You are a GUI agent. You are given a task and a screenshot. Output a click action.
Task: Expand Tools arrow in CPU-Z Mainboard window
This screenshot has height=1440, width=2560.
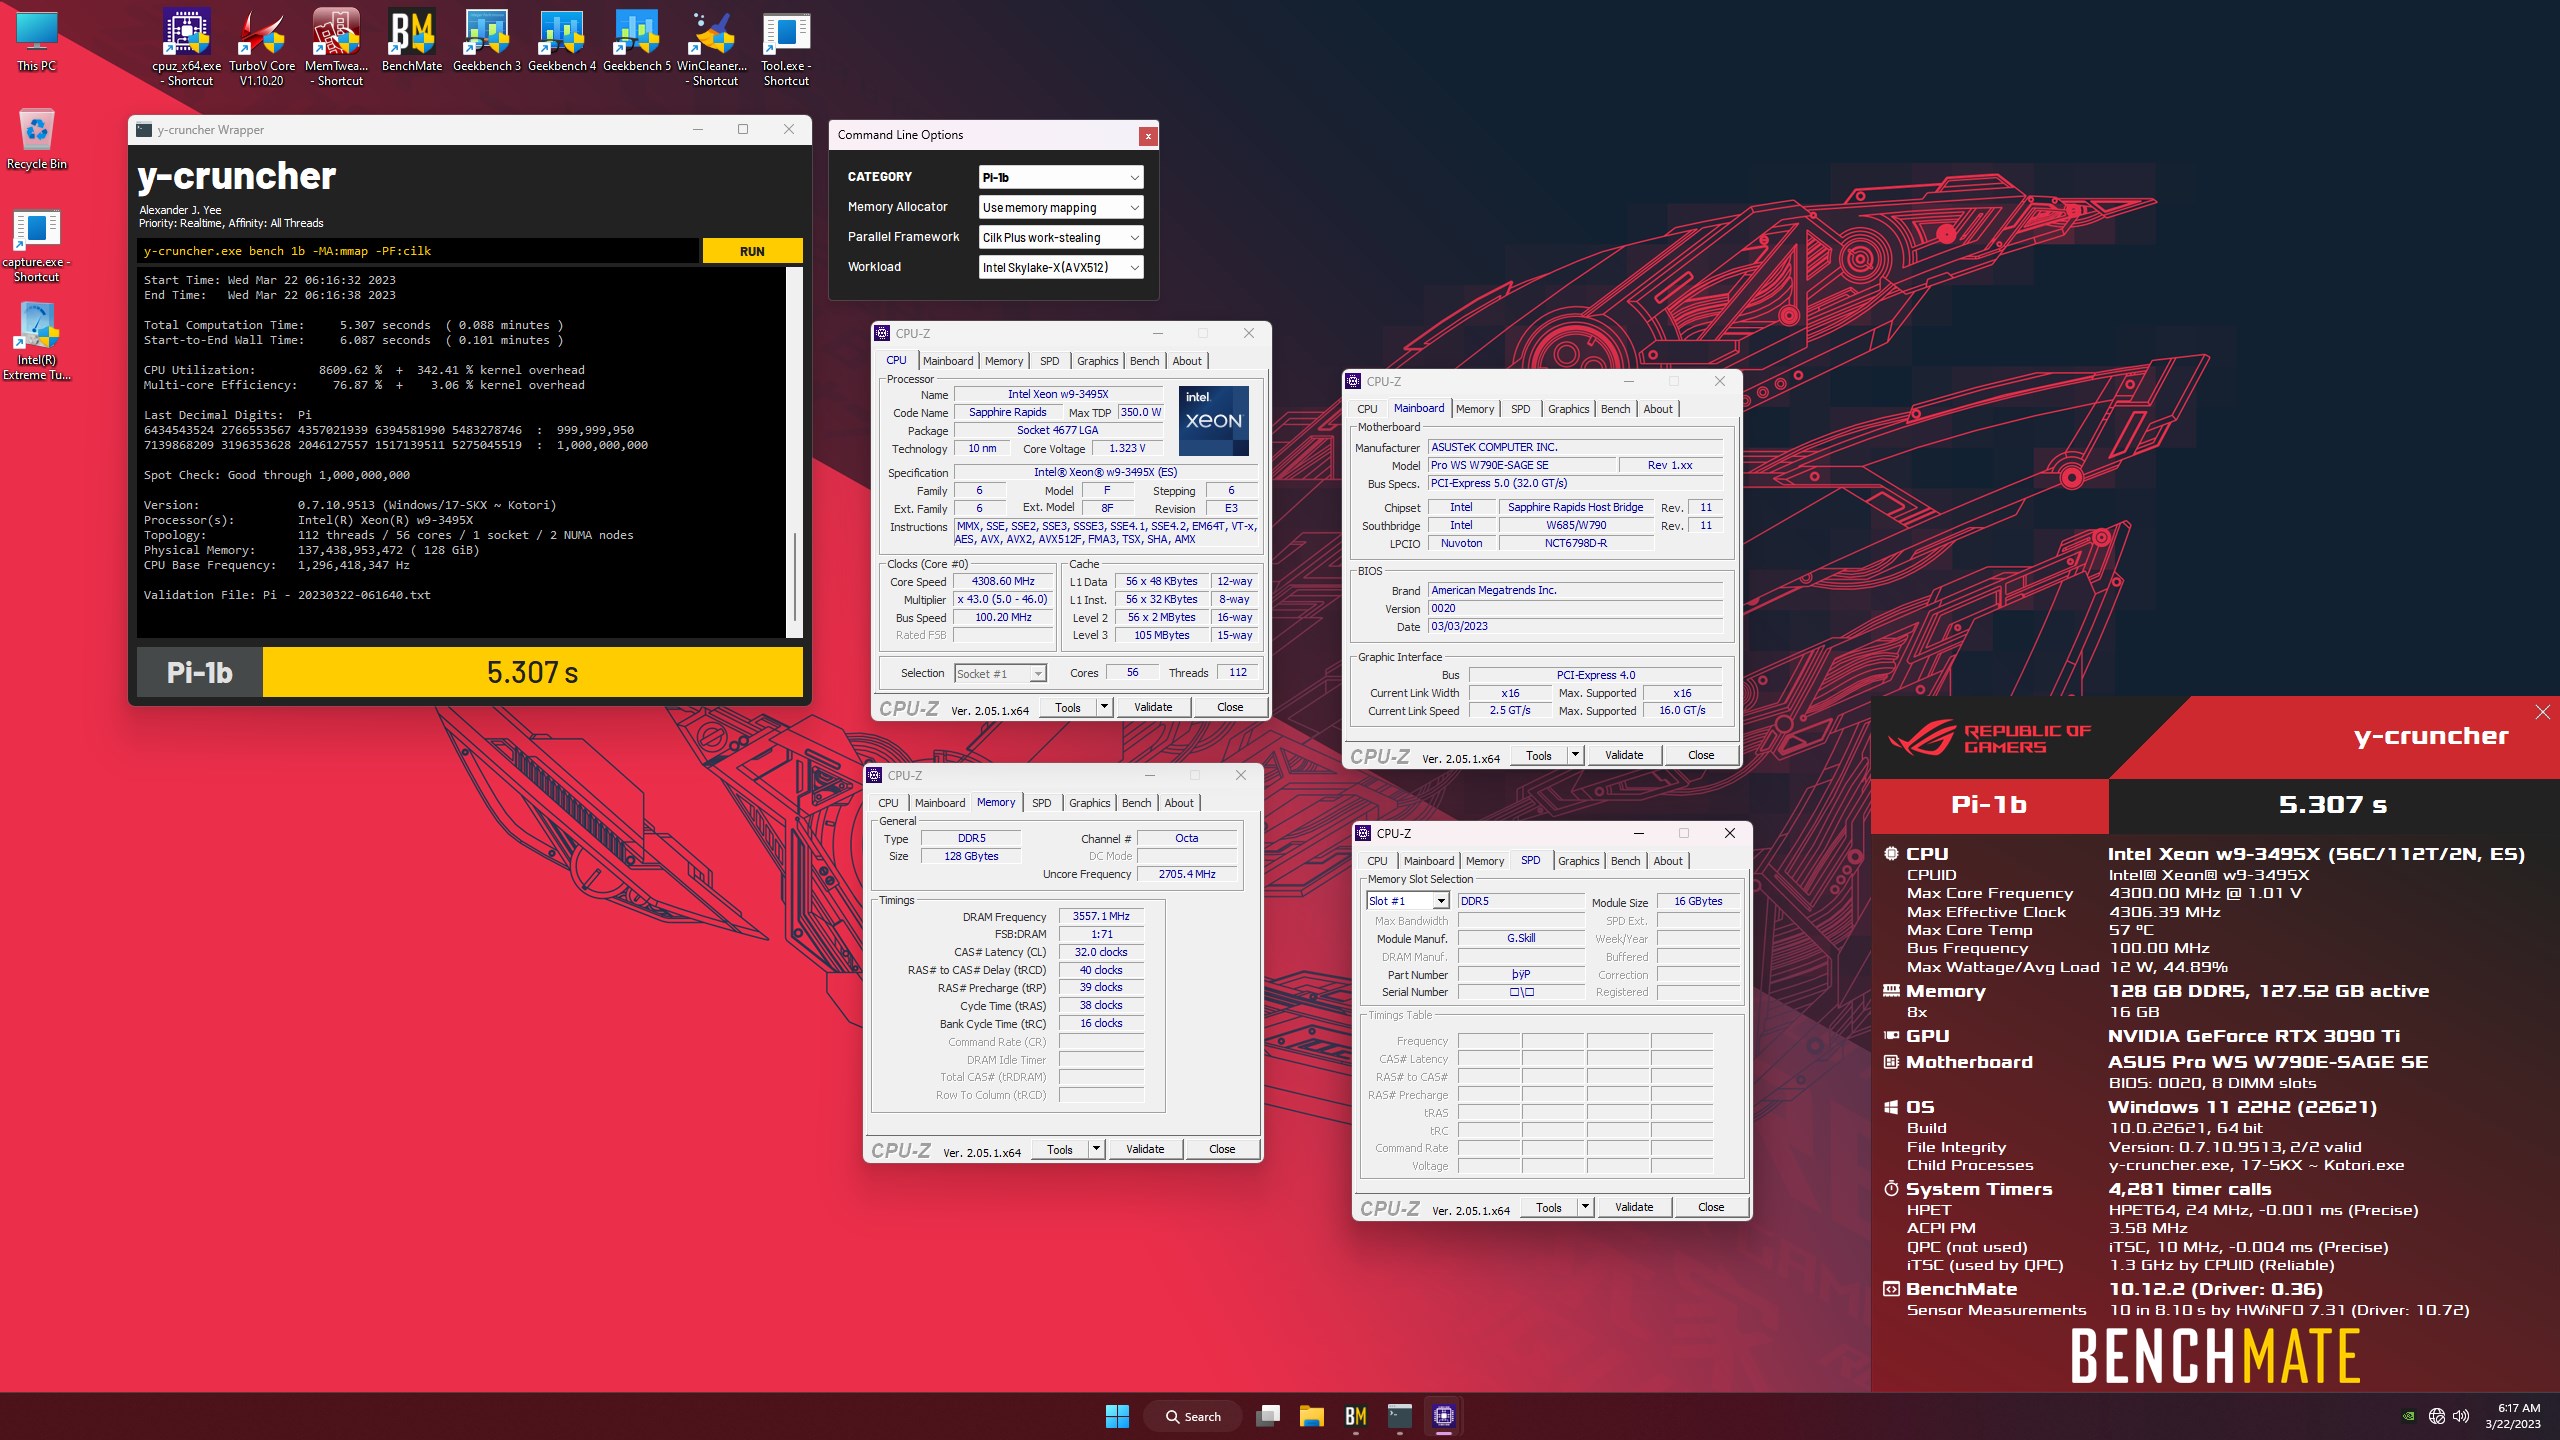click(x=1575, y=755)
